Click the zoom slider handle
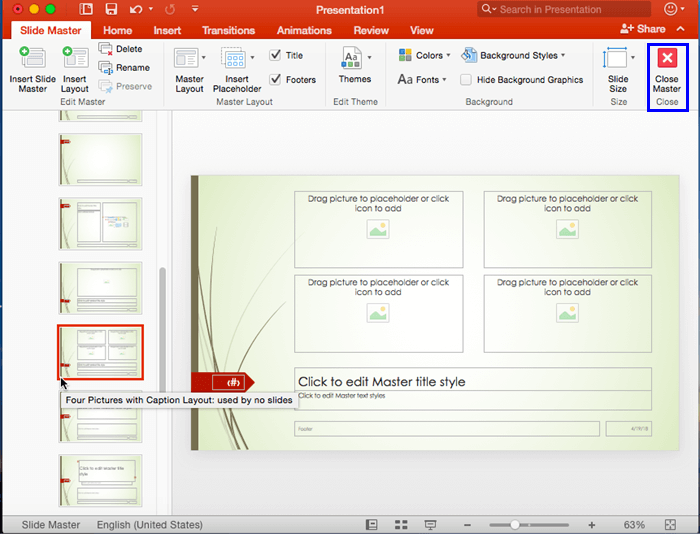Screen dimensions: 700x534 point(515,525)
